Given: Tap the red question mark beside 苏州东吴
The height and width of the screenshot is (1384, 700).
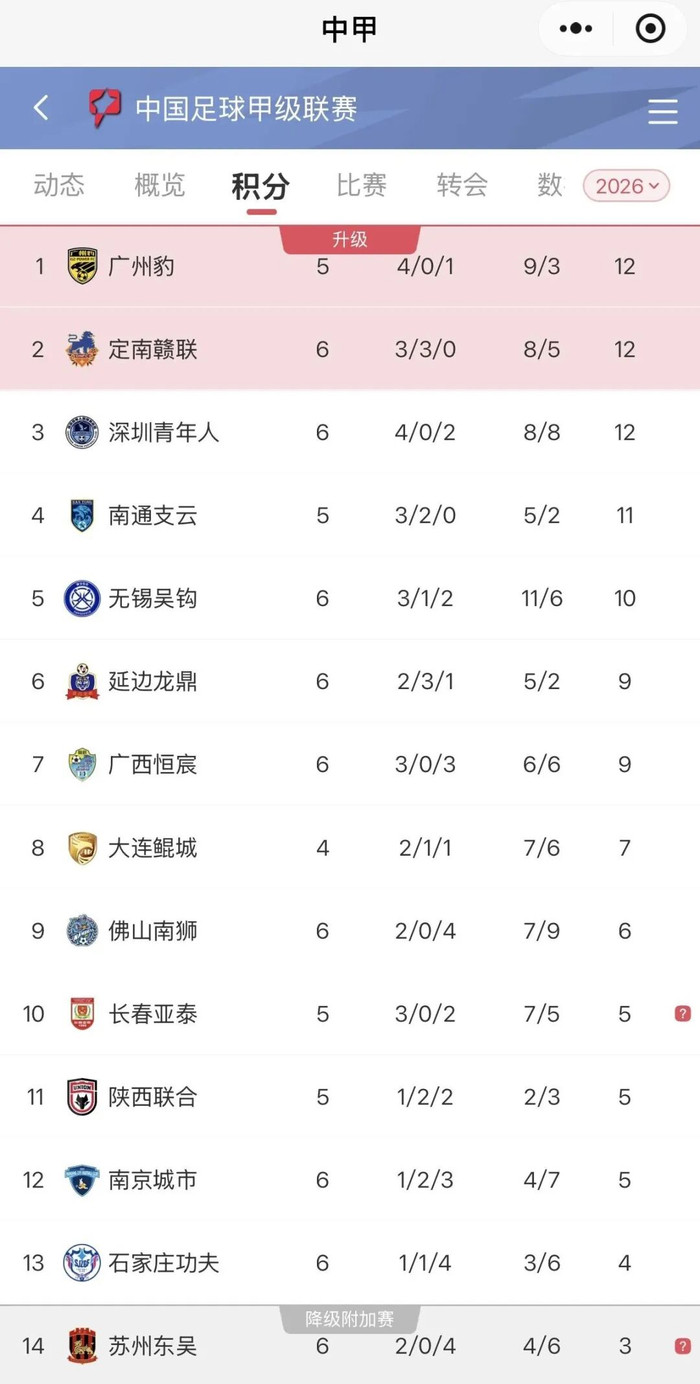Looking at the screenshot, I should (682, 1346).
